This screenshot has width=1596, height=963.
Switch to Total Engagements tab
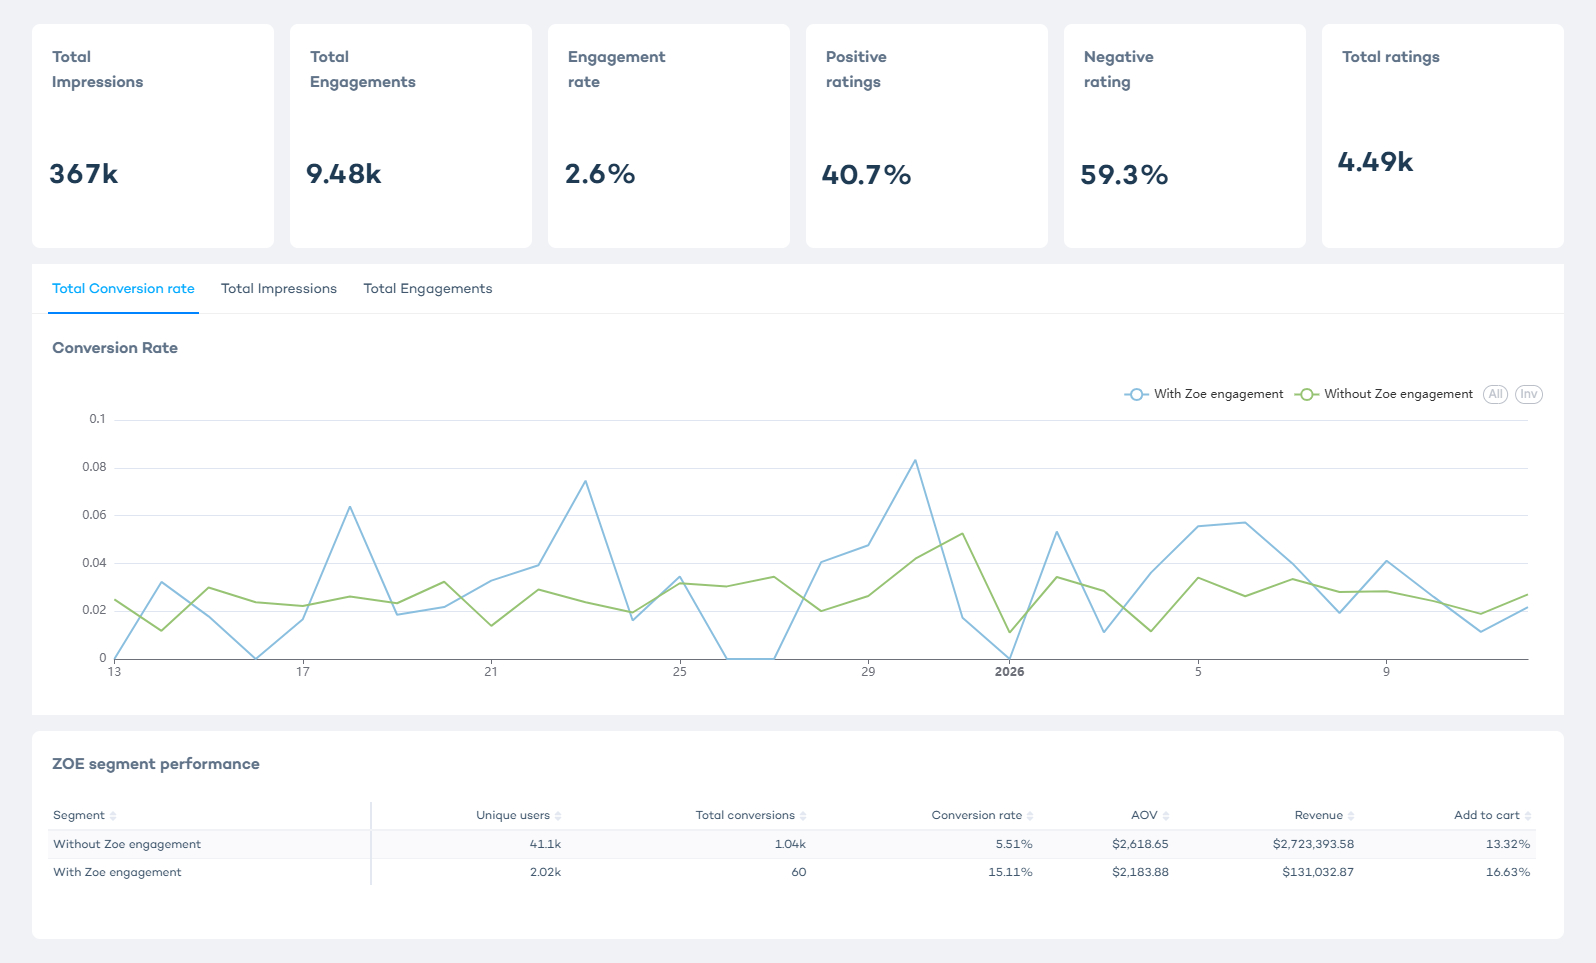(428, 289)
